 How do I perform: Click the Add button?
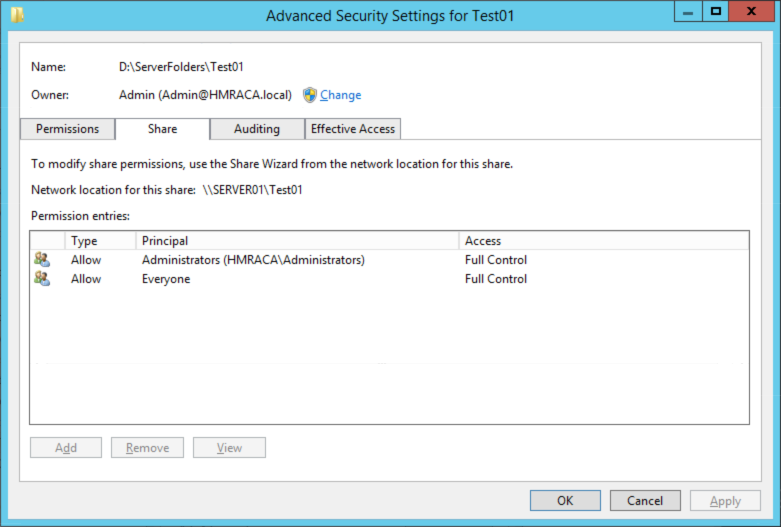pyautogui.click(x=66, y=447)
